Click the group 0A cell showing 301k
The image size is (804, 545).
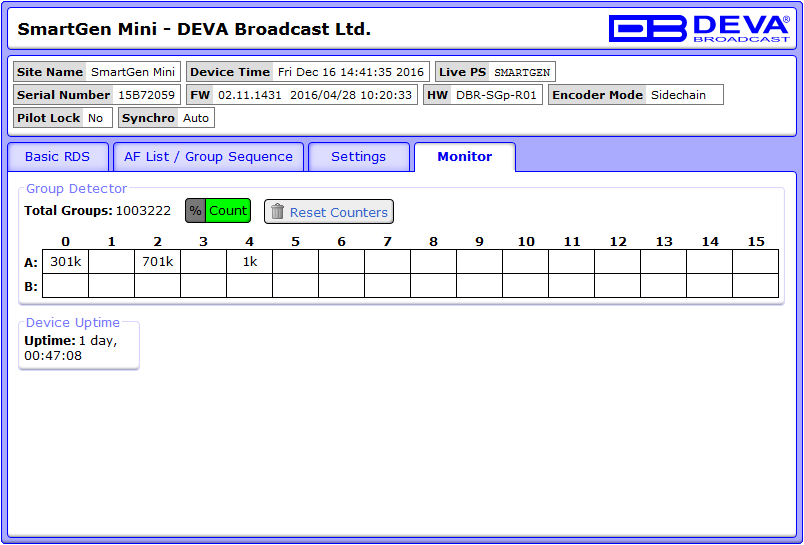coord(66,262)
